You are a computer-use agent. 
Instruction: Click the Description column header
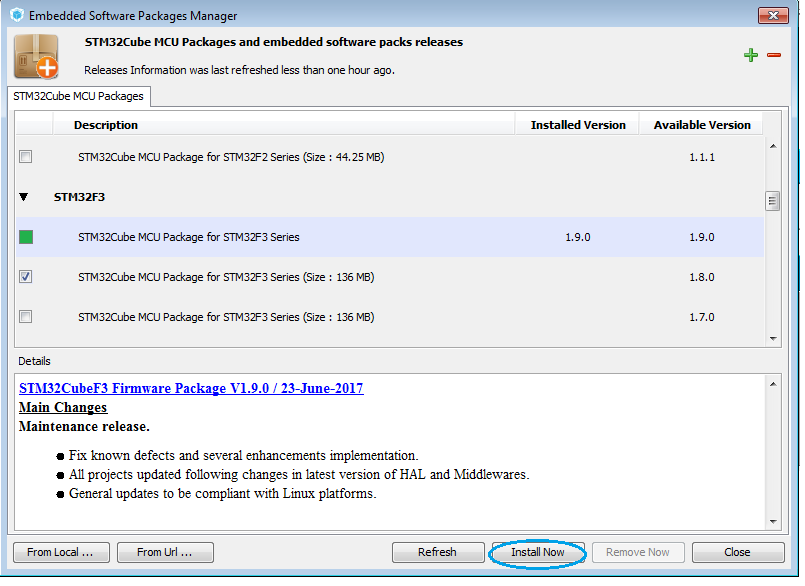tap(283, 125)
